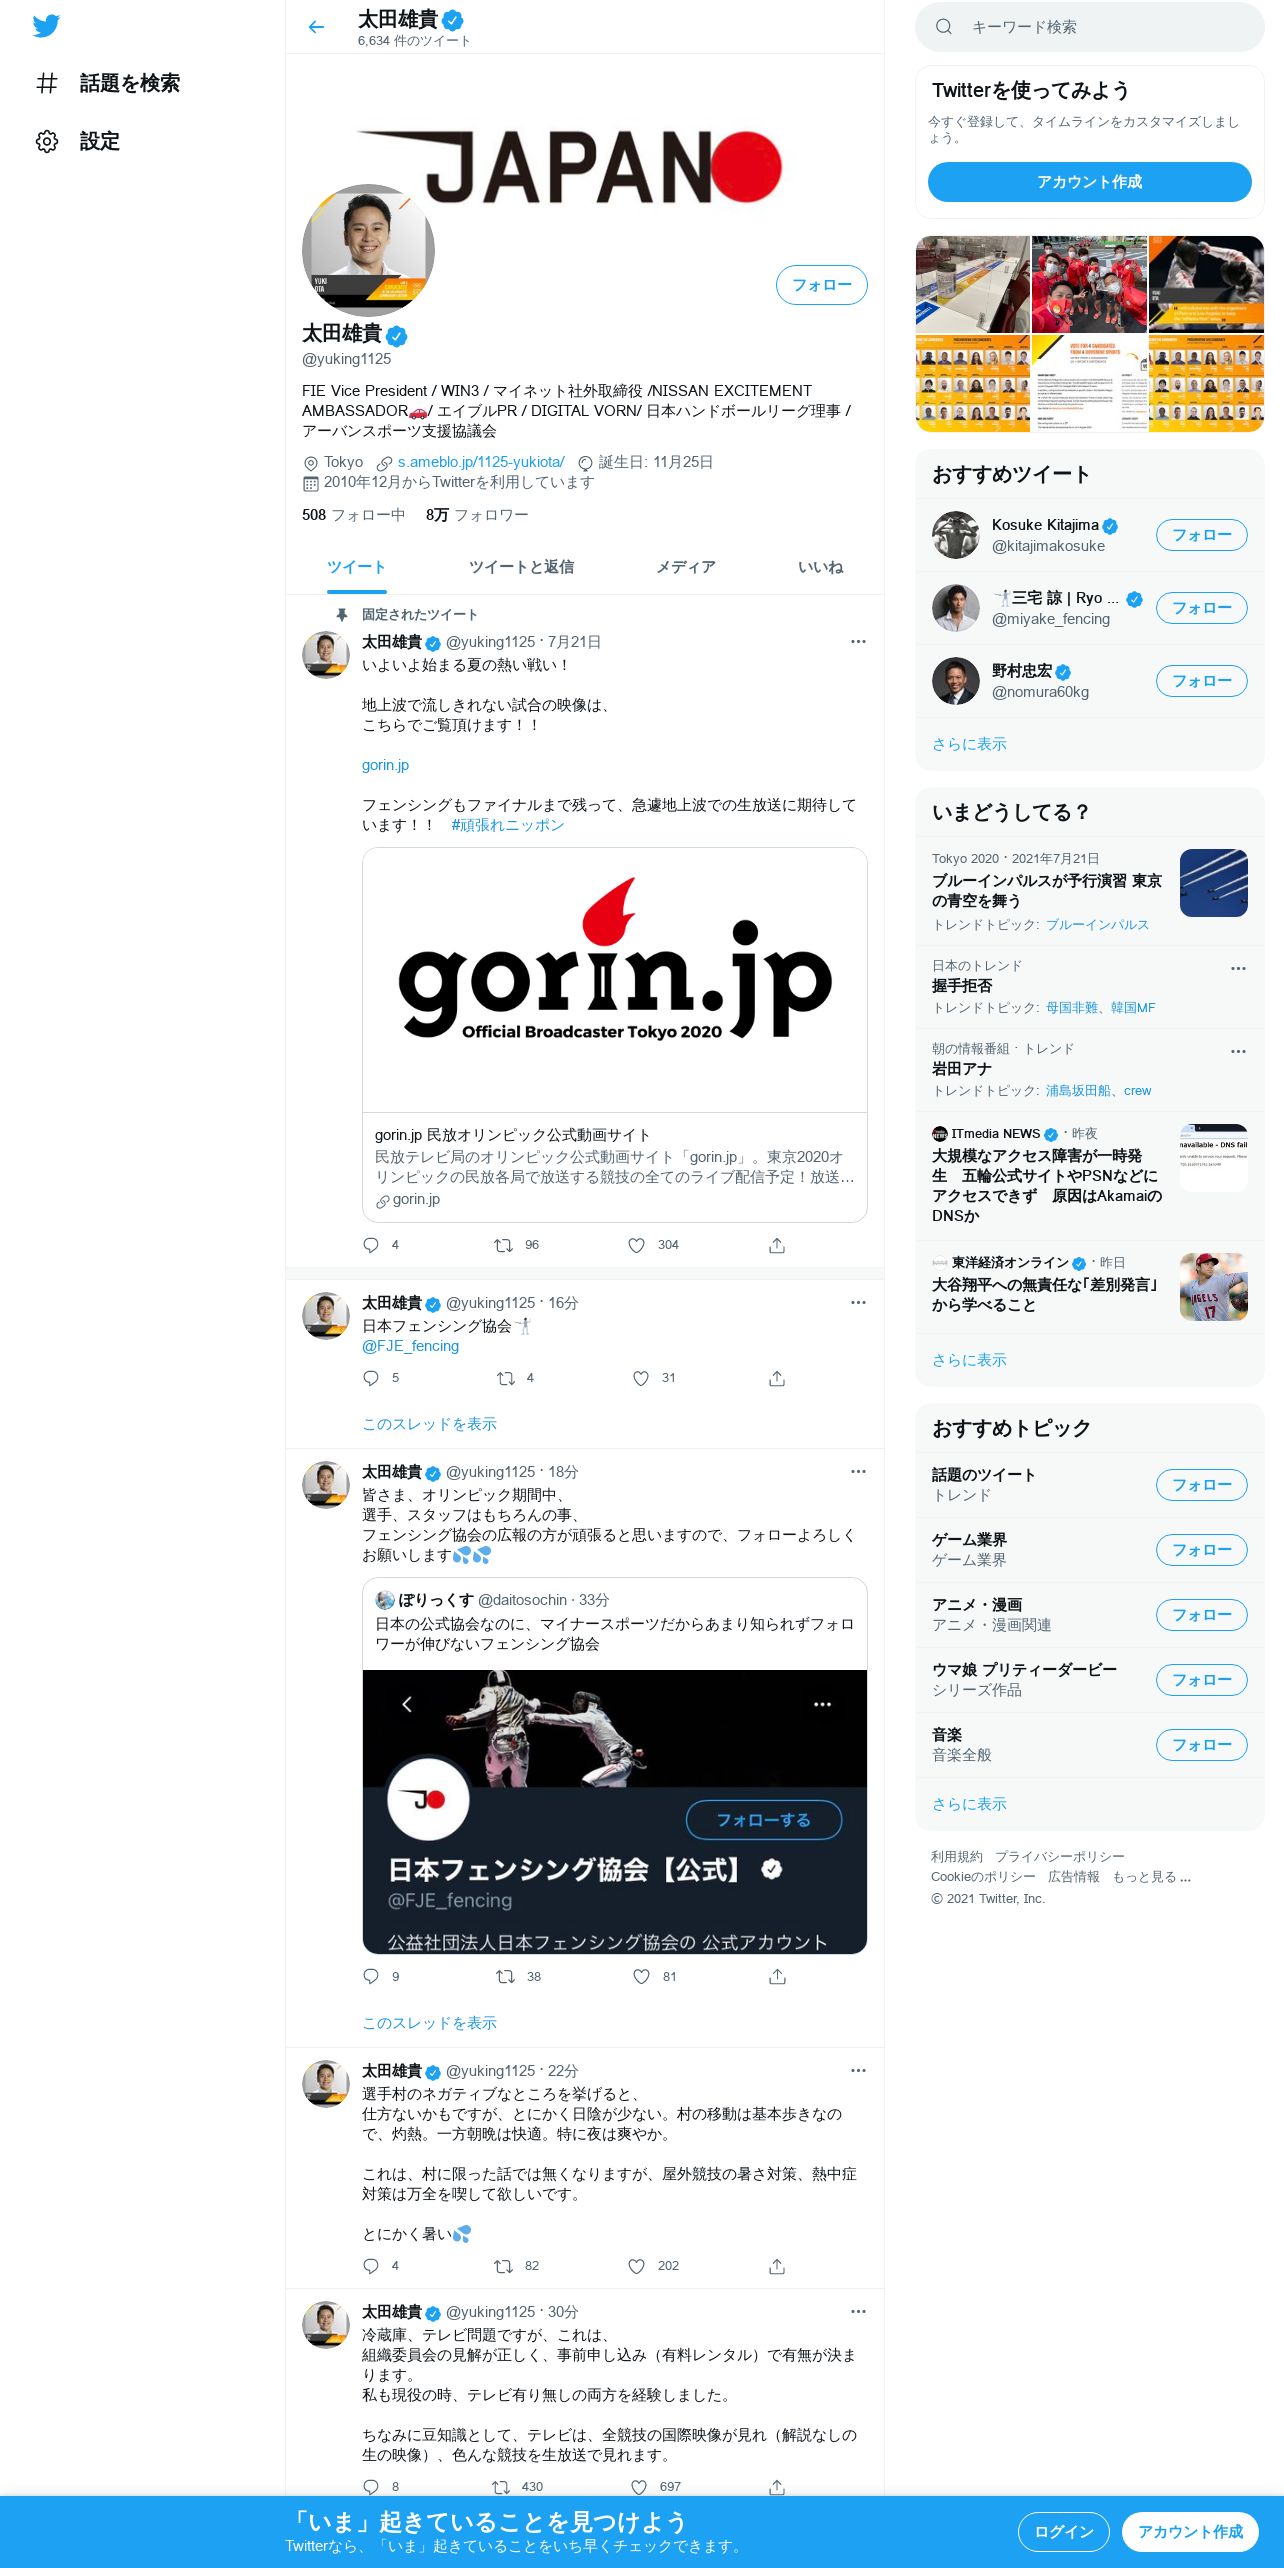Go back with the arrow icon
The height and width of the screenshot is (2568, 1284).
[x=316, y=27]
